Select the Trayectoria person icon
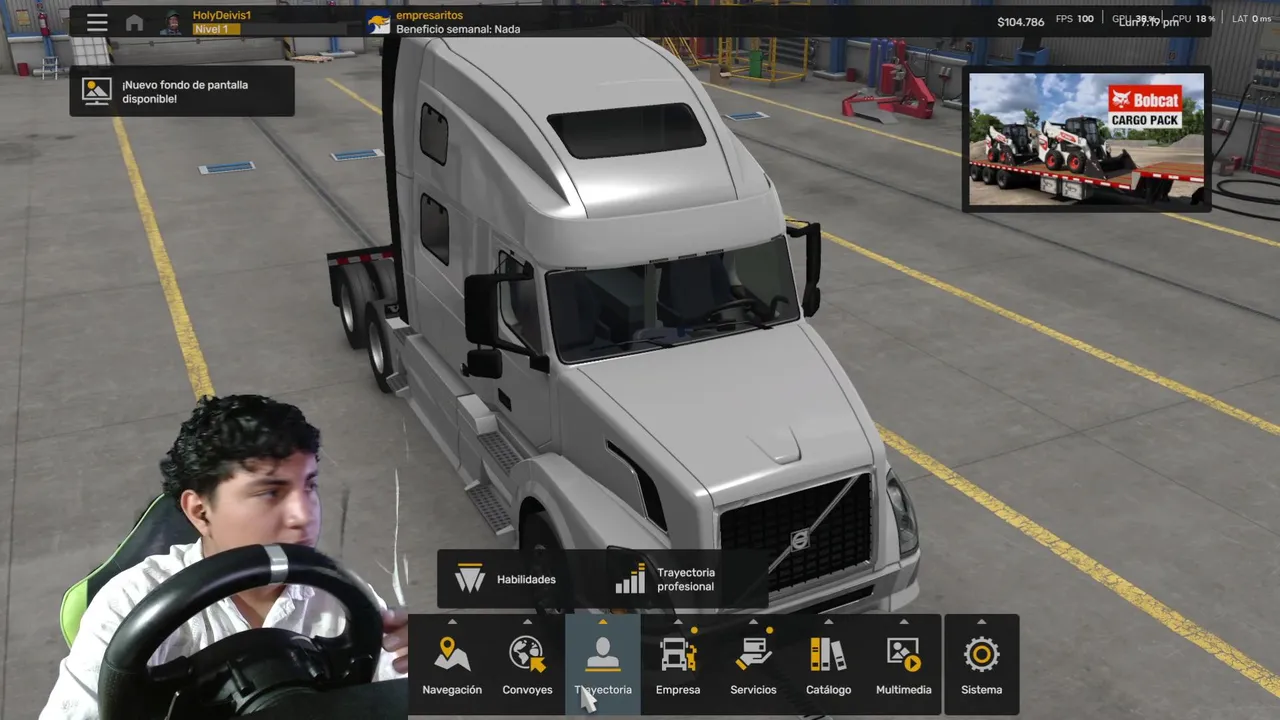1280x720 pixels. 603,655
